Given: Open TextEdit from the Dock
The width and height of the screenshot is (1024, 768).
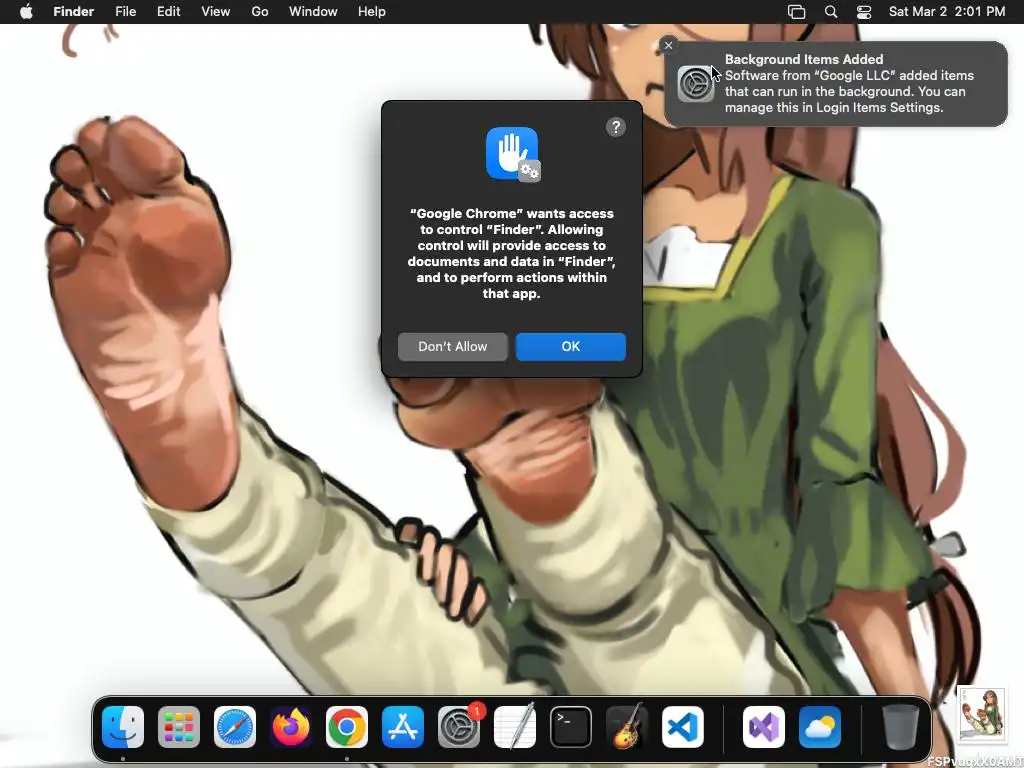Looking at the screenshot, I should click(515, 727).
